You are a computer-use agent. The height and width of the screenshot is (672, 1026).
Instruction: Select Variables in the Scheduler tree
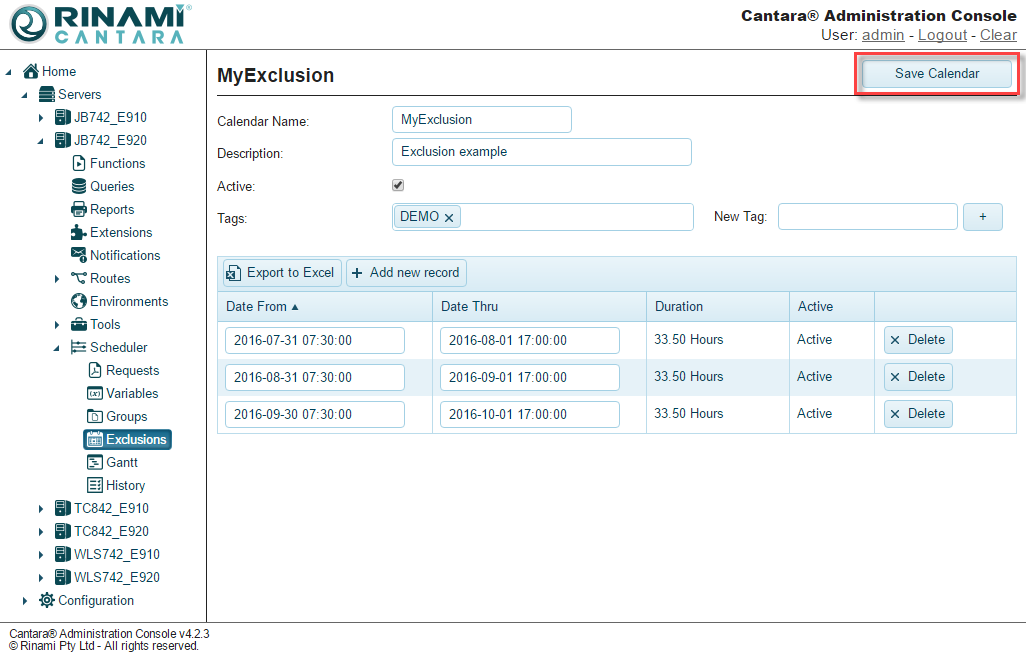(132, 393)
